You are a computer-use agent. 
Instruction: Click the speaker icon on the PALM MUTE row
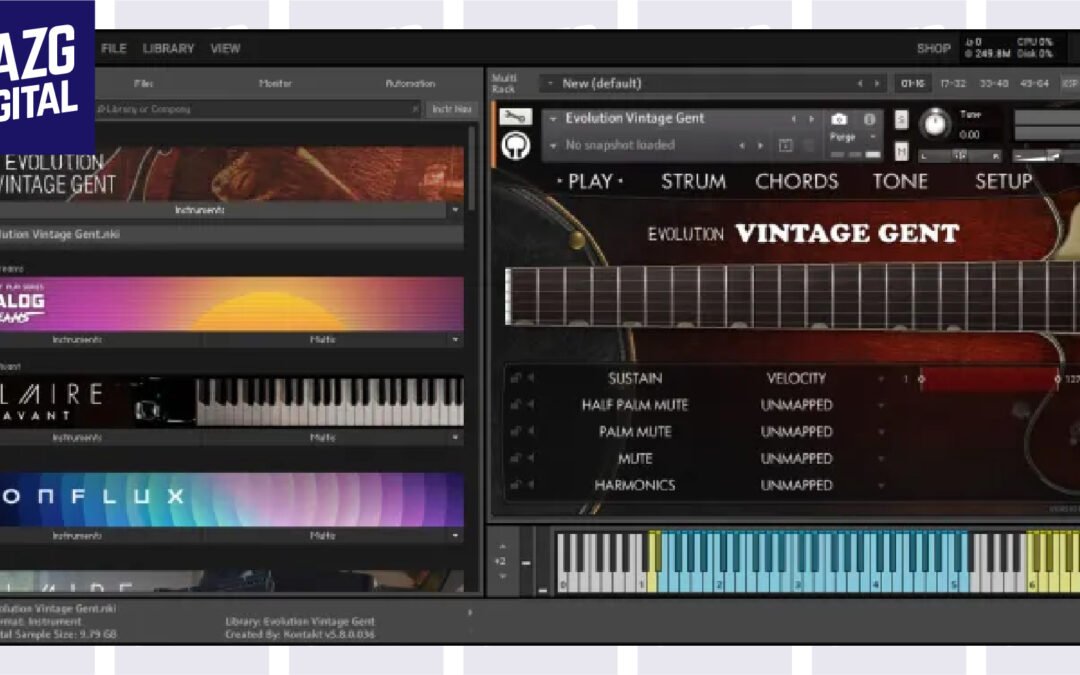(x=531, y=431)
